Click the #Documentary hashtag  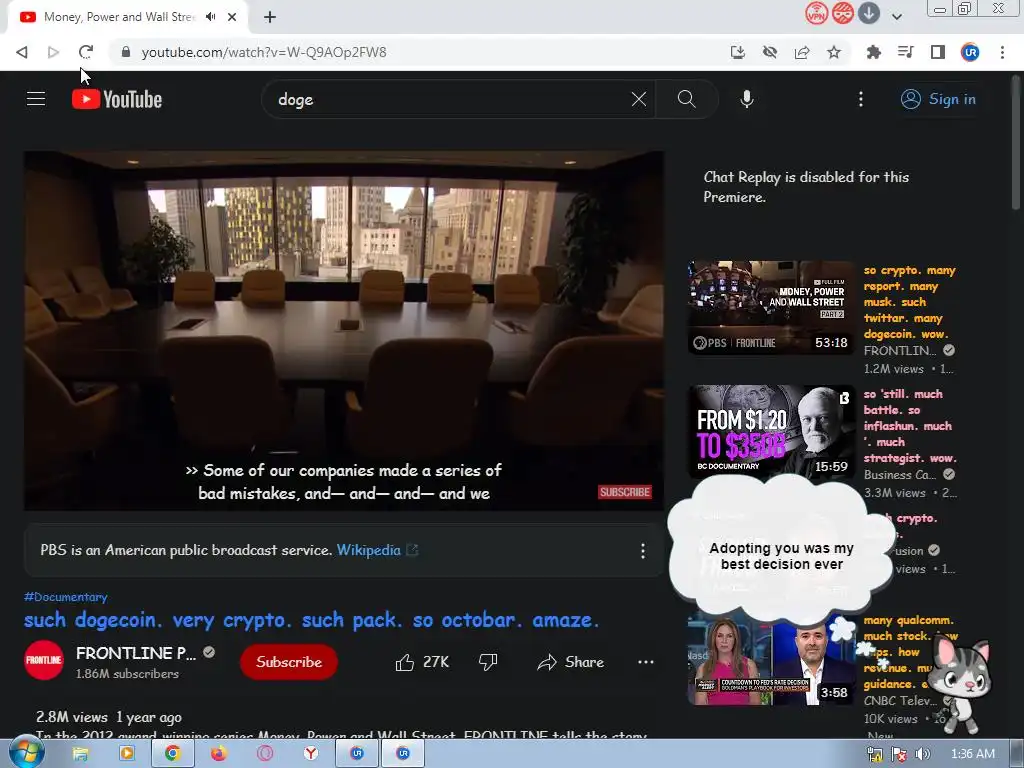(65, 597)
